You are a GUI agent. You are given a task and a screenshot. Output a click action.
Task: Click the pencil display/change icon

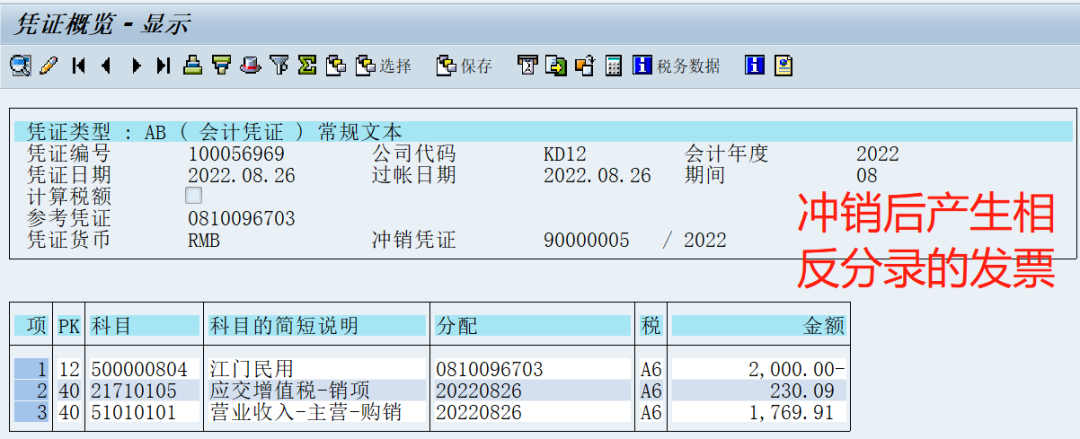click(x=48, y=65)
